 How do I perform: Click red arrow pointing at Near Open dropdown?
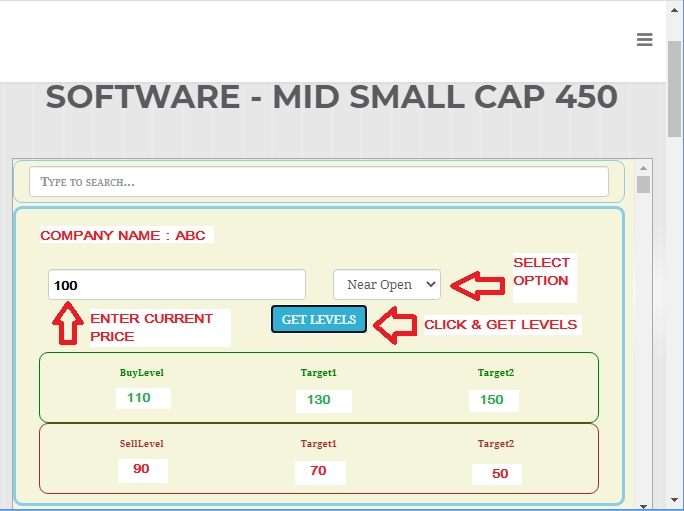[x=478, y=286]
